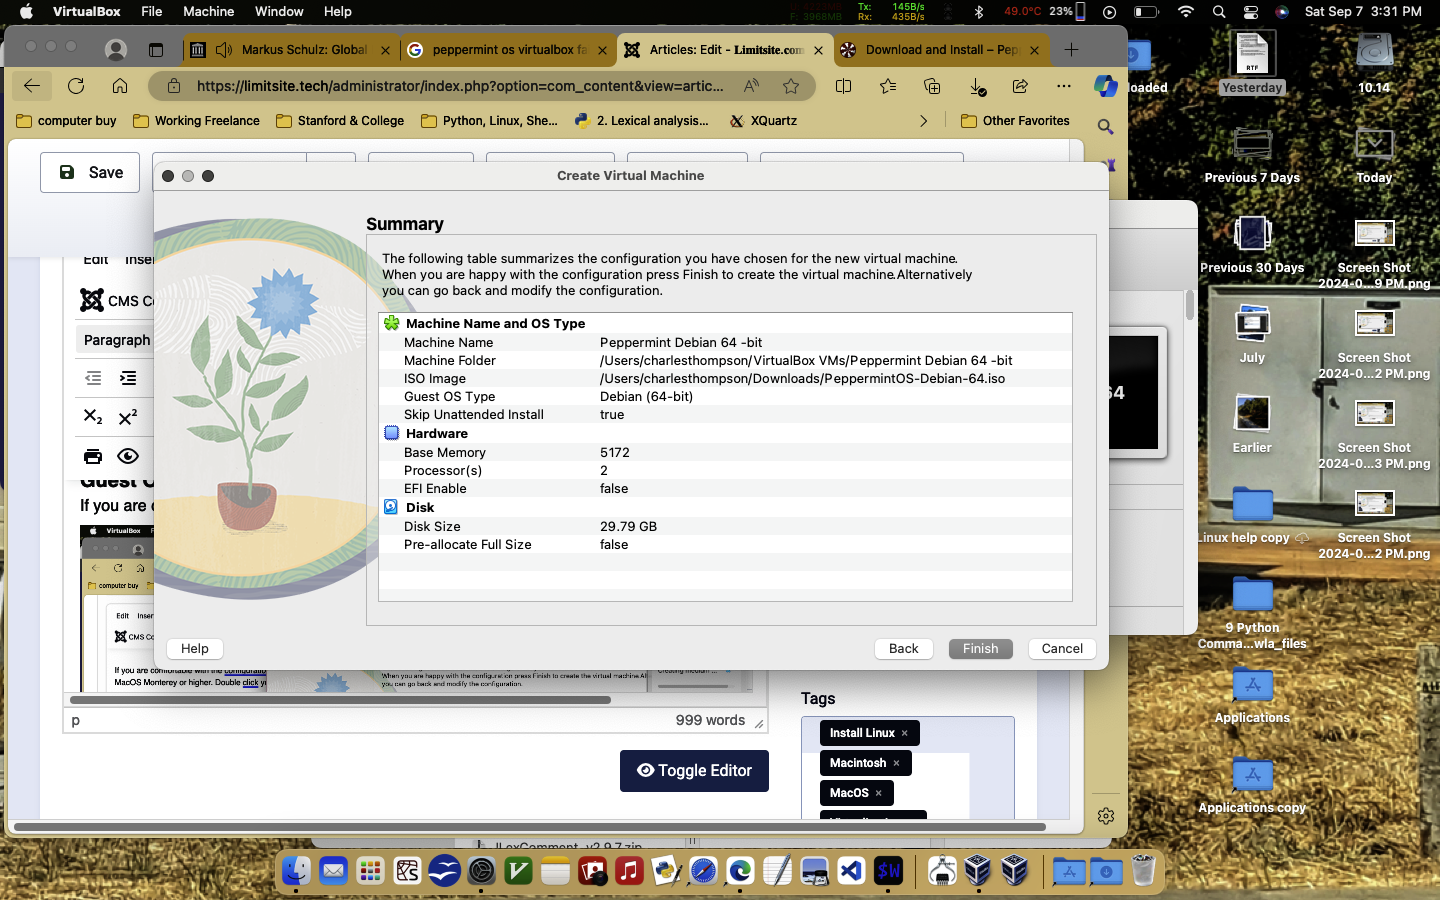Open Visual Studio Code from the Dock
This screenshot has height=900, width=1440.
851,871
